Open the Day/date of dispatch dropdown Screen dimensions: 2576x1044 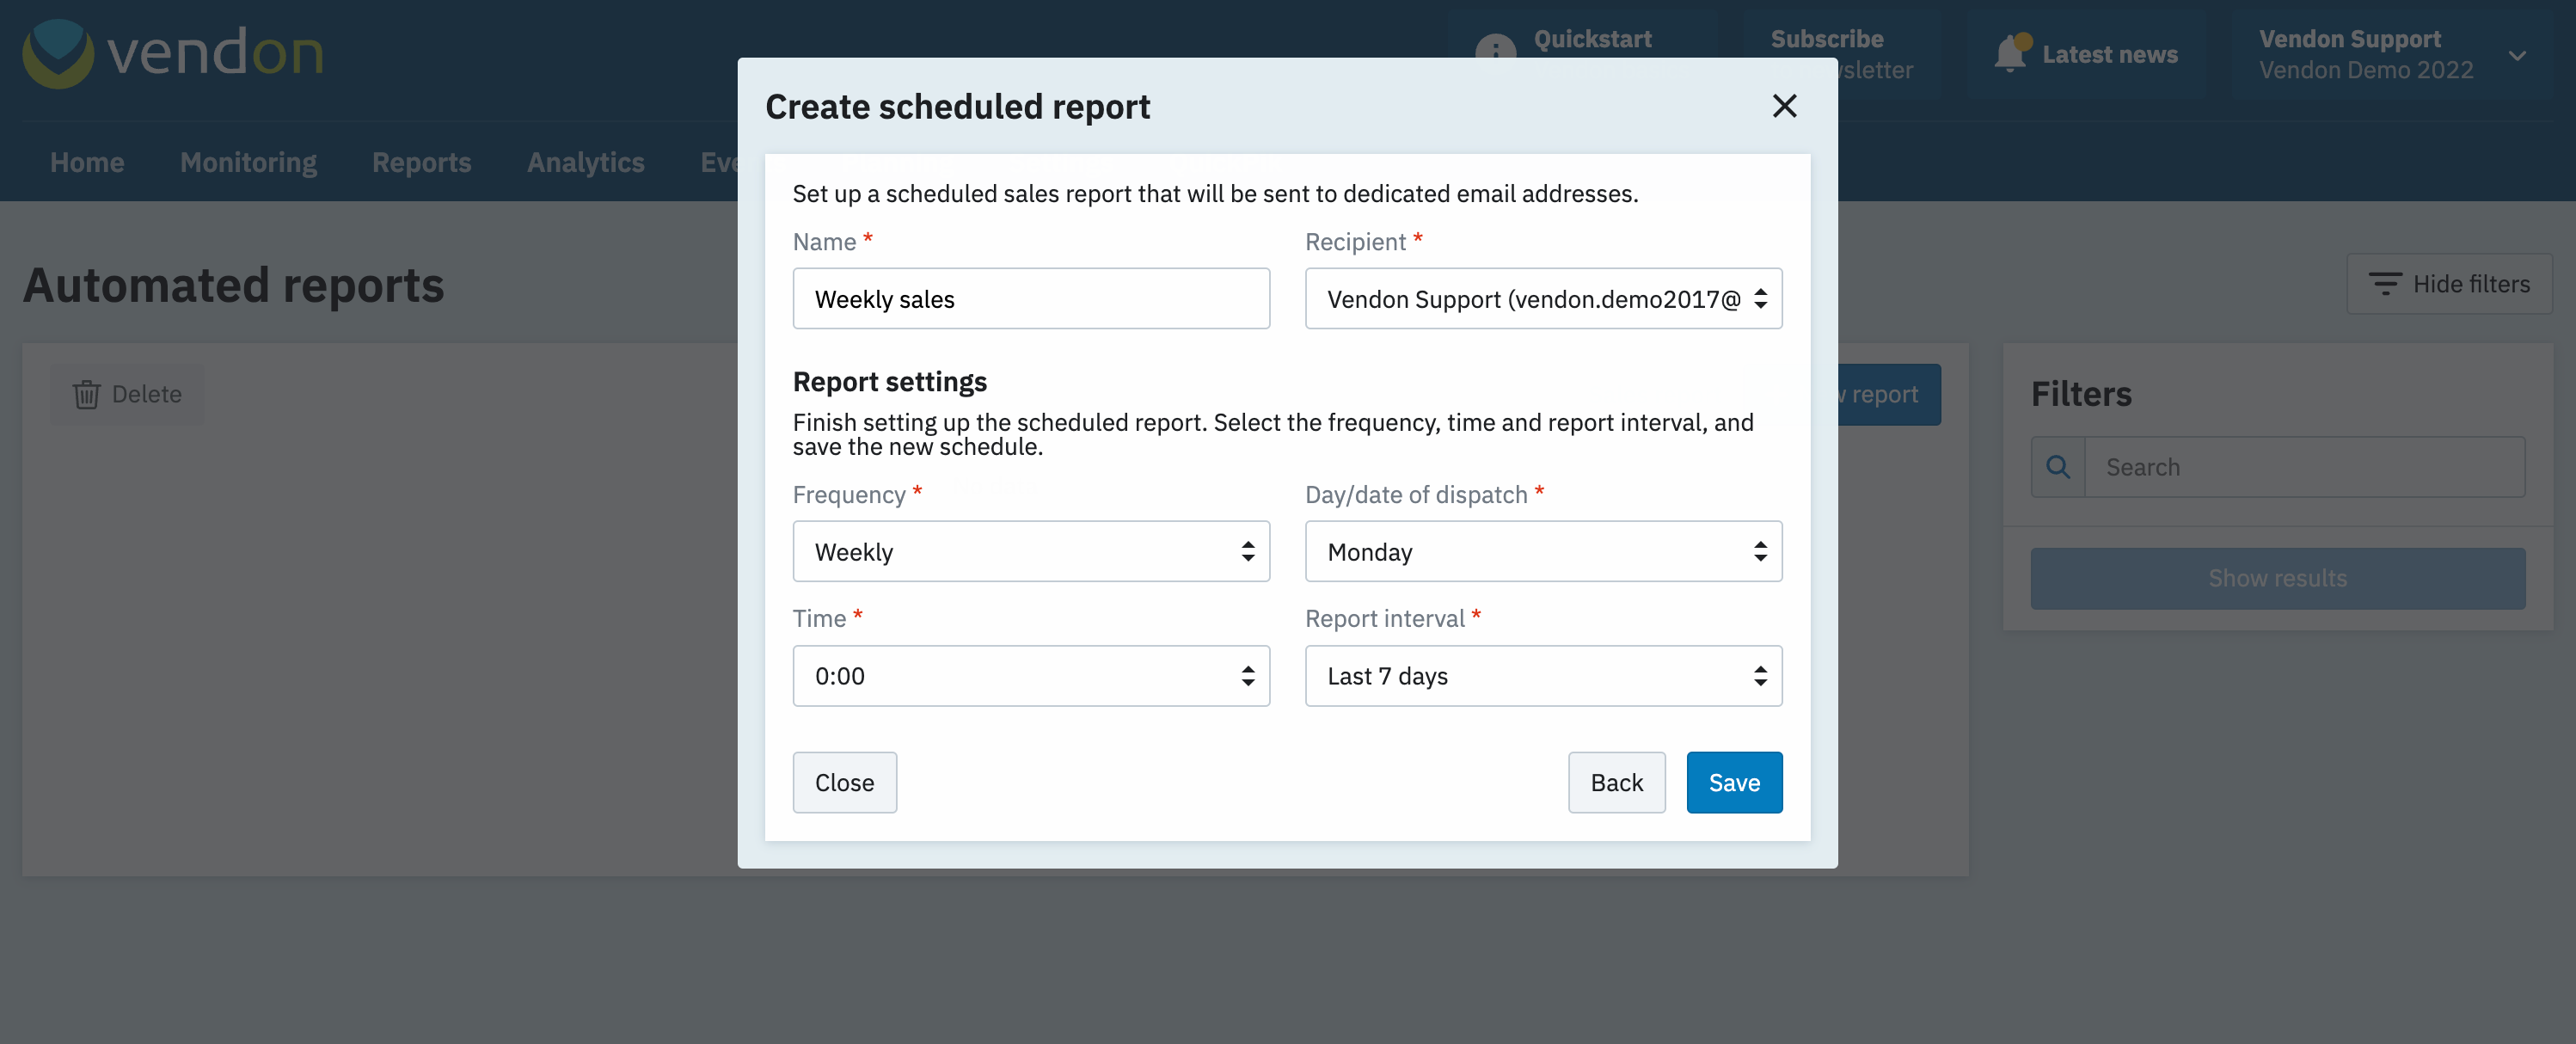[1542, 552]
